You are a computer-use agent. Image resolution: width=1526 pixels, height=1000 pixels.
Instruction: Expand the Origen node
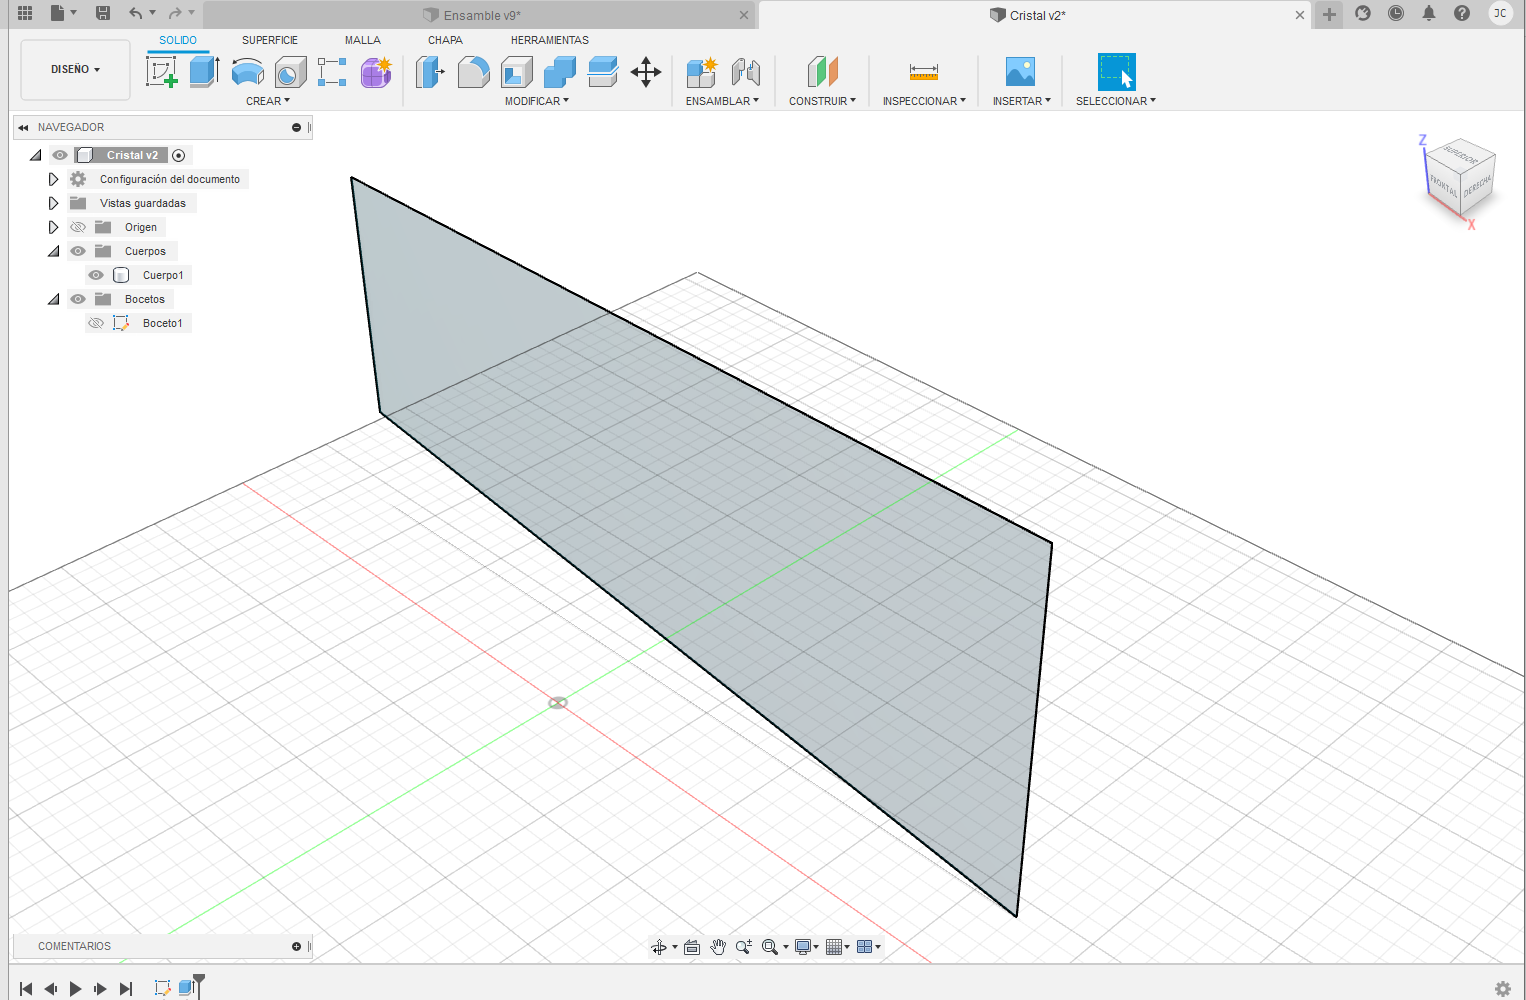point(53,227)
